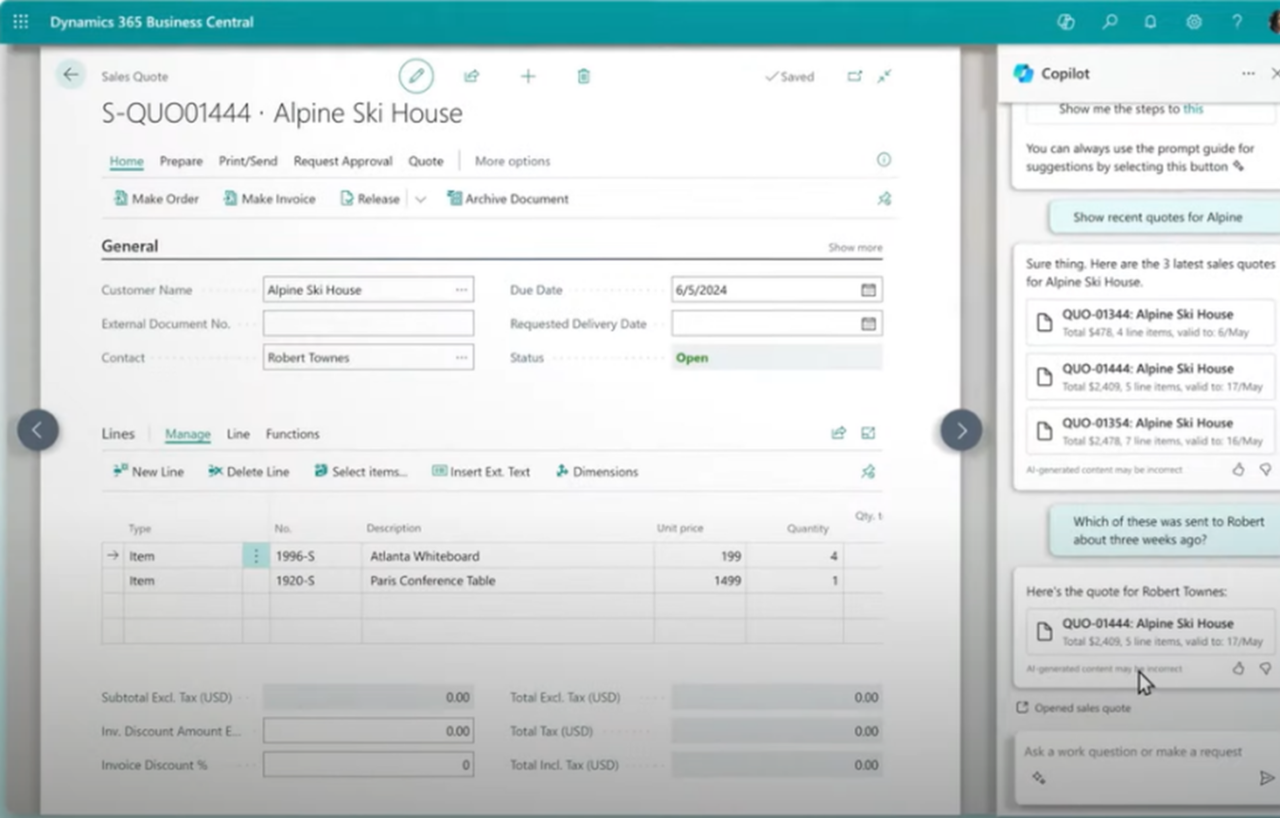Open the notifications bell
This screenshot has height=818, width=1280.
[1151, 21]
